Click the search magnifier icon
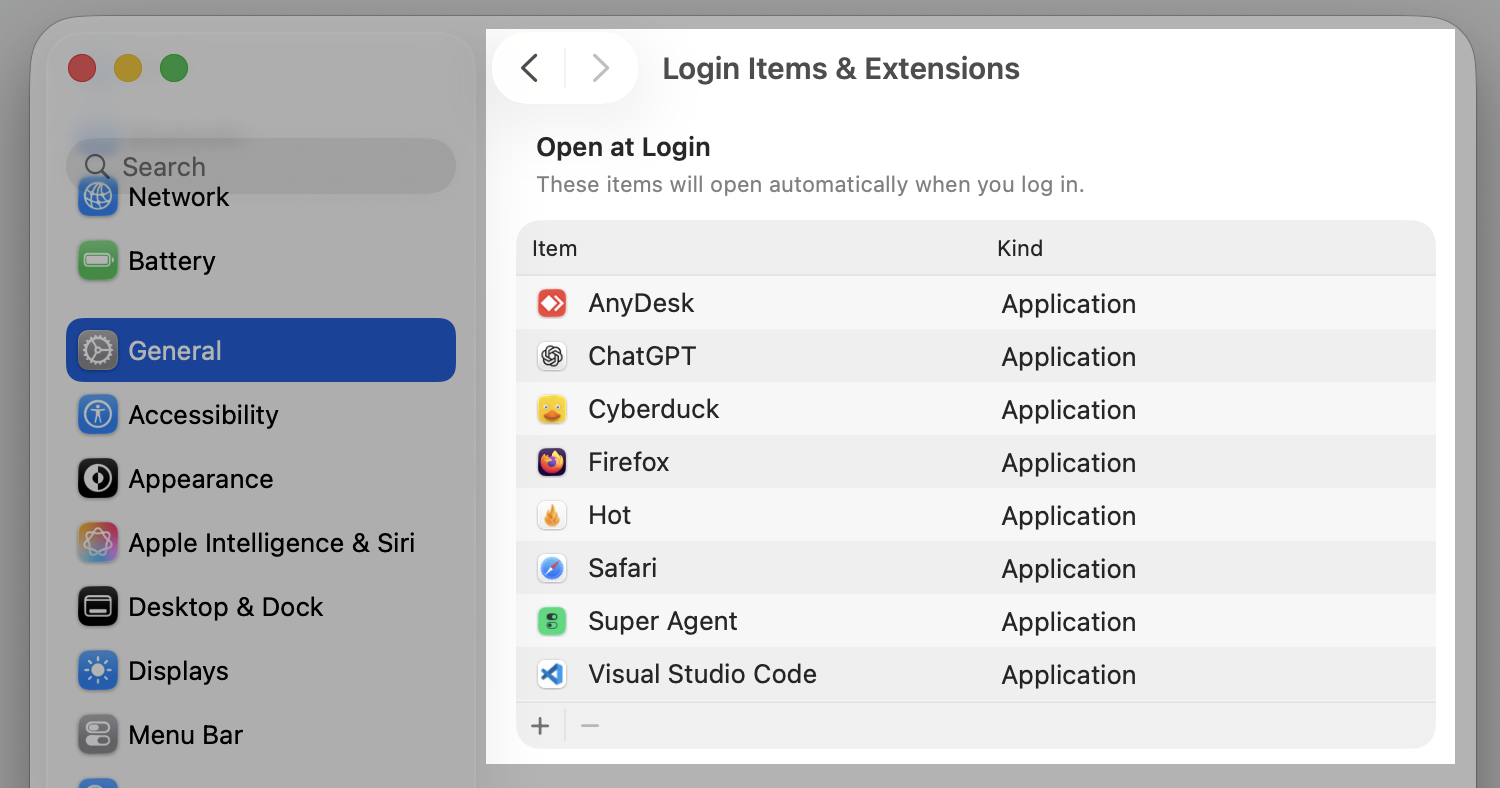The image size is (1500, 788). tap(97, 166)
